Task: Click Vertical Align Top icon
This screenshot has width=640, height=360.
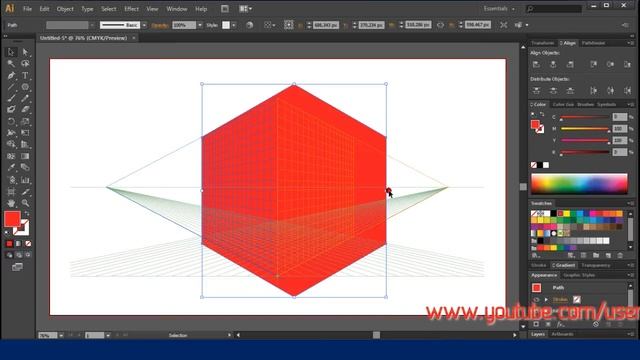Action: pyautogui.click(x=593, y=64)
